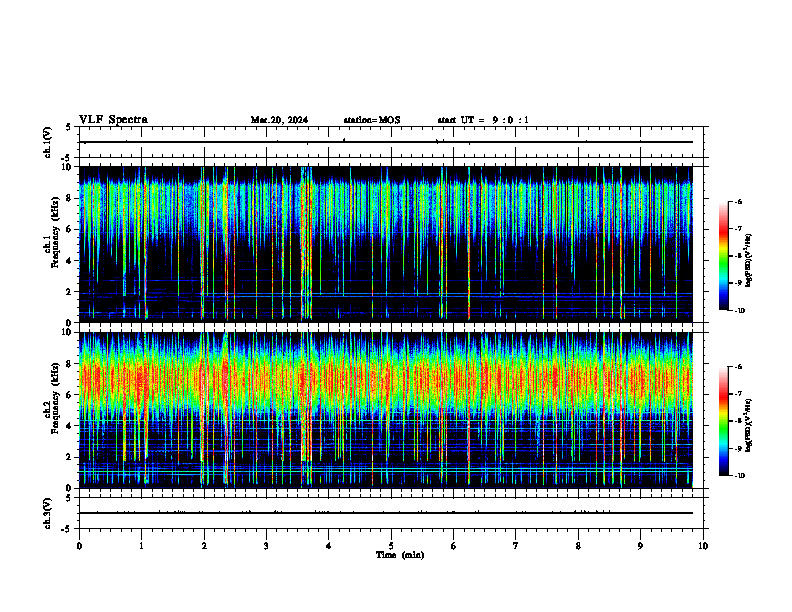Click "-7" on the ch.2 color bar
Screen dimensions: 792x612
[x=738, y=394]
